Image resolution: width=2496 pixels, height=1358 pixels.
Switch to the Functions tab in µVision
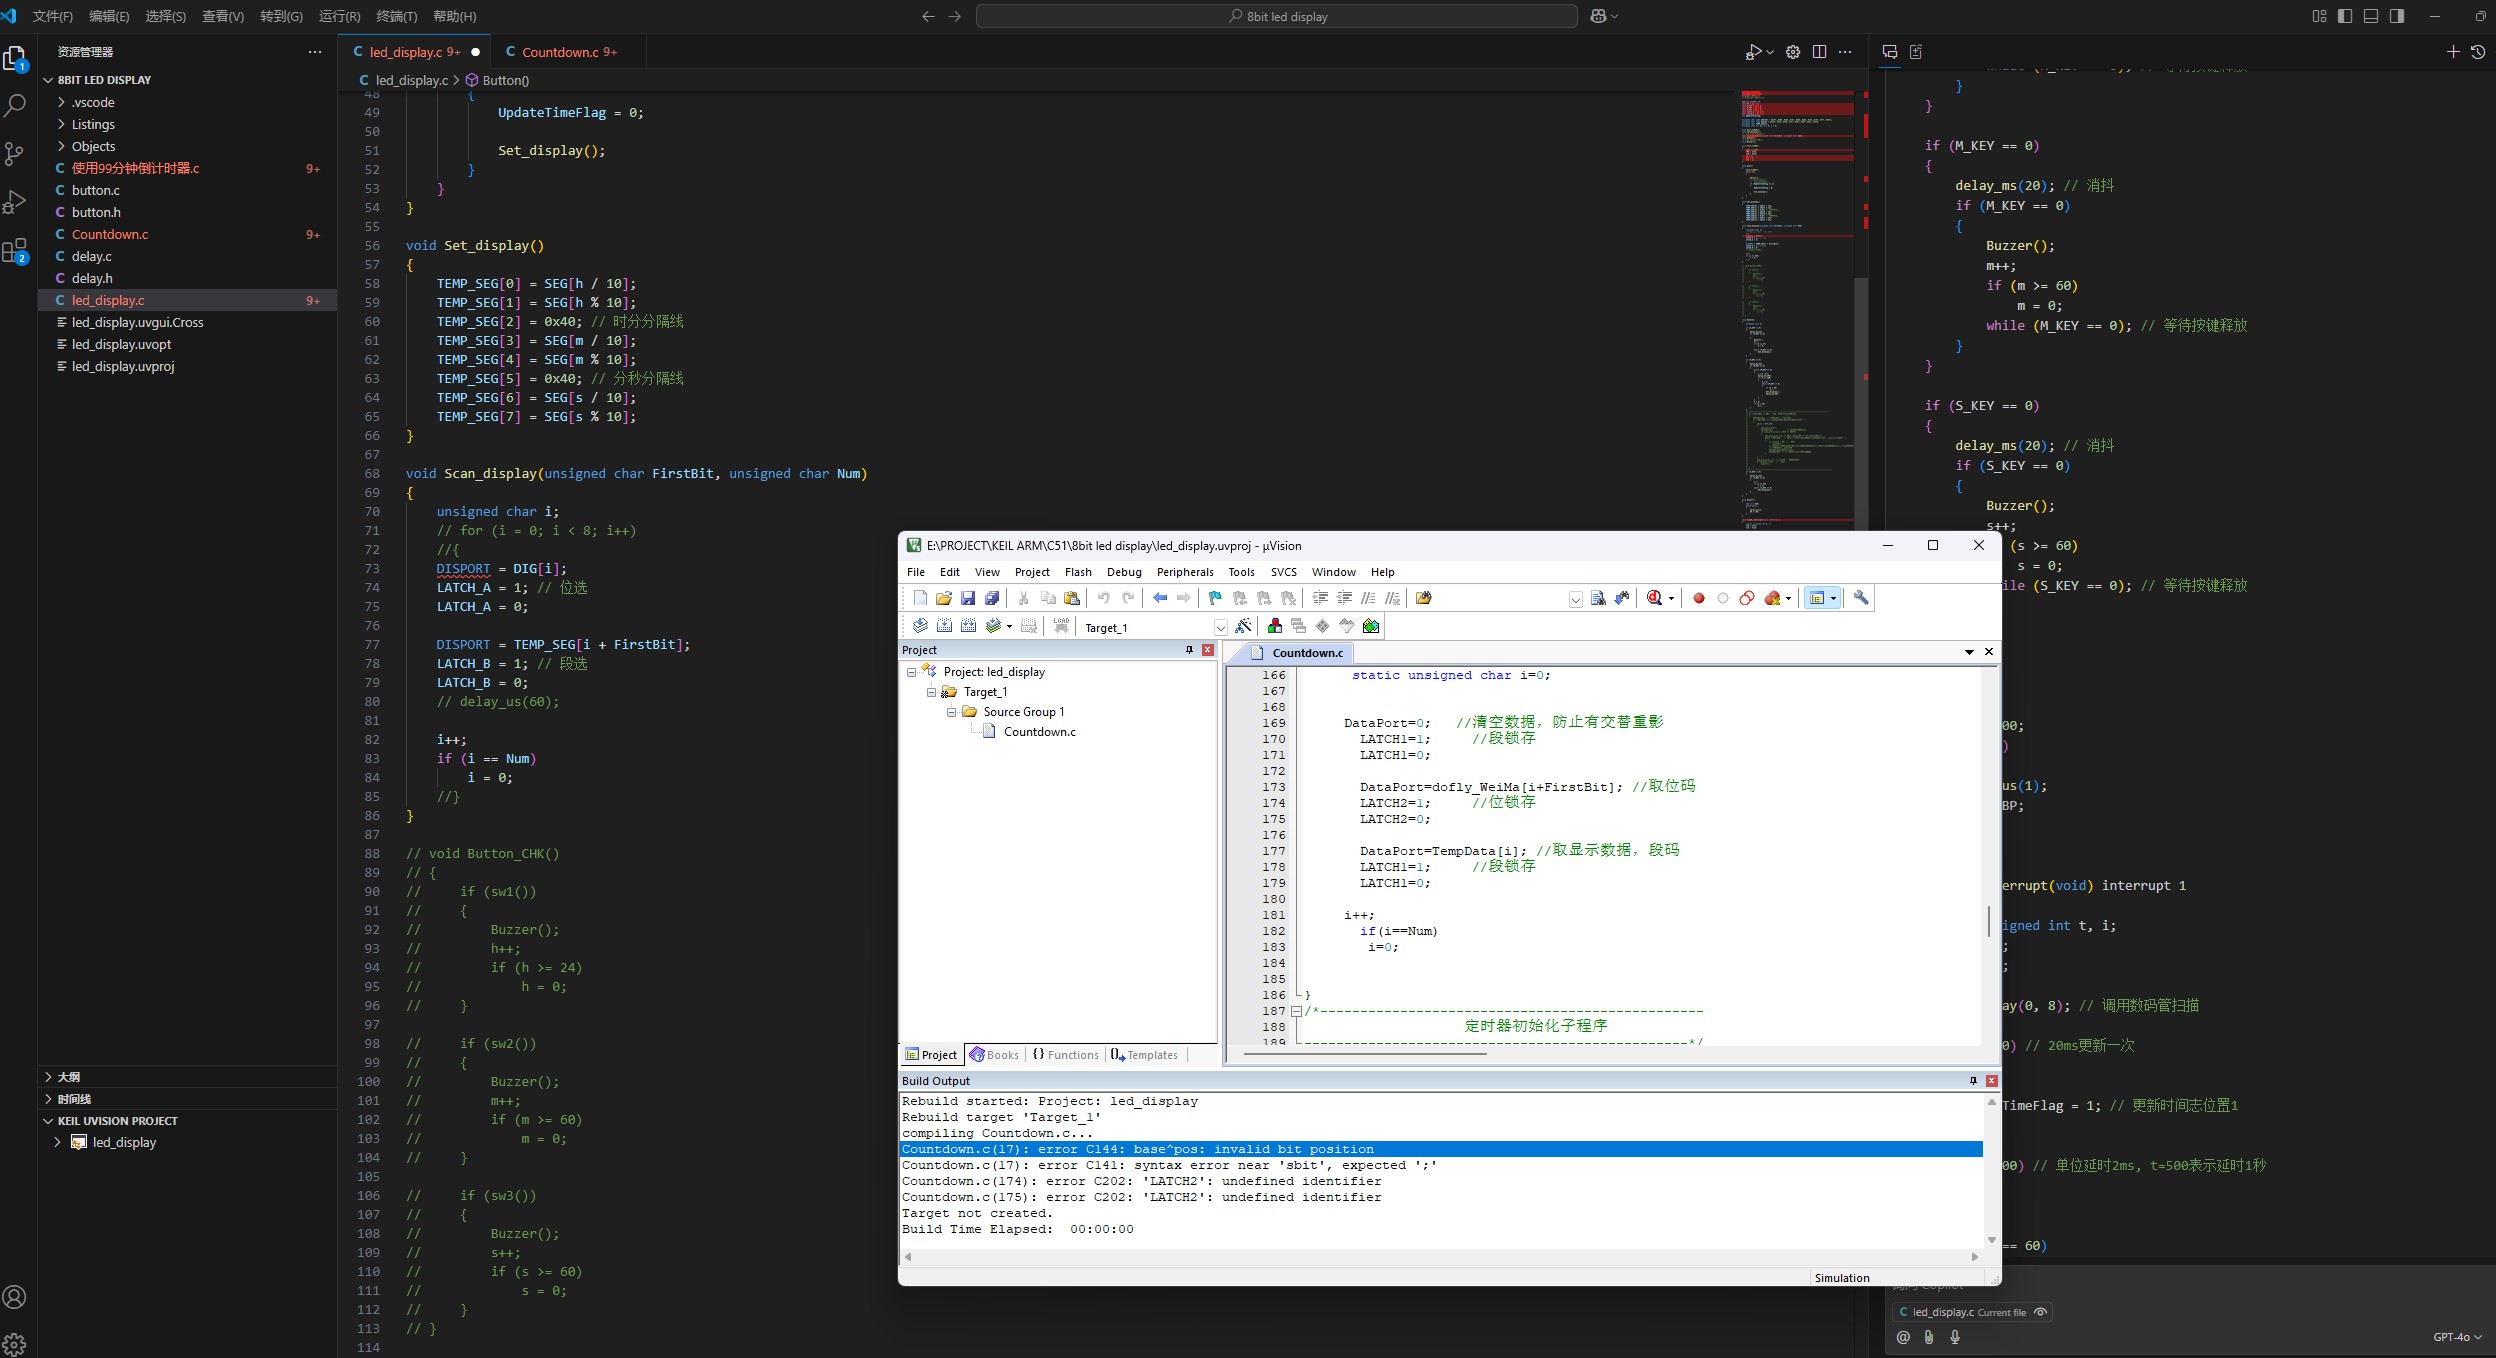coord(1065,1055)
